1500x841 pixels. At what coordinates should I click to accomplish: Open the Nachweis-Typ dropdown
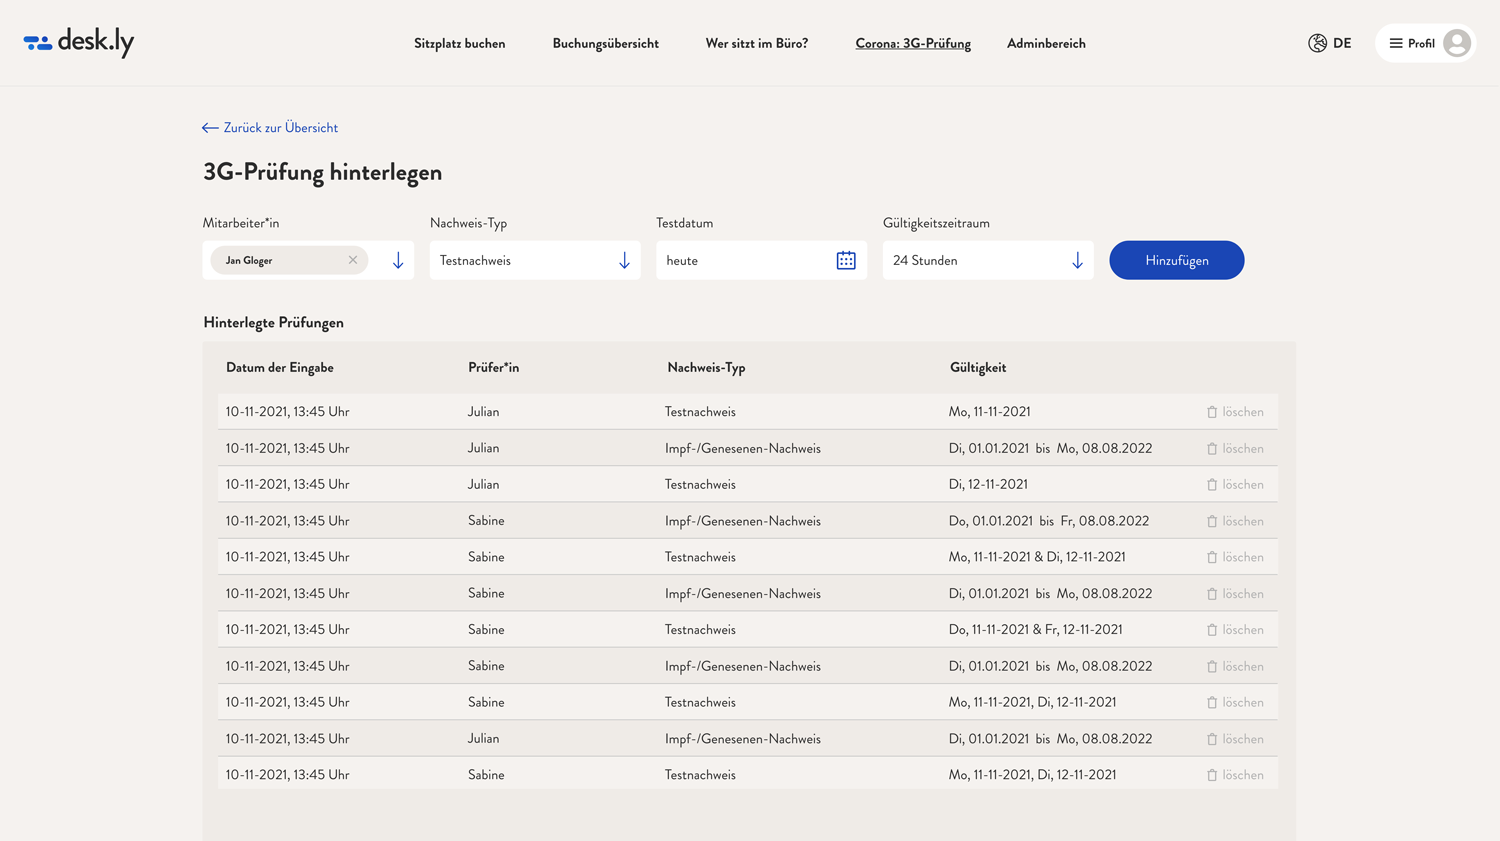tap(535, 260)
